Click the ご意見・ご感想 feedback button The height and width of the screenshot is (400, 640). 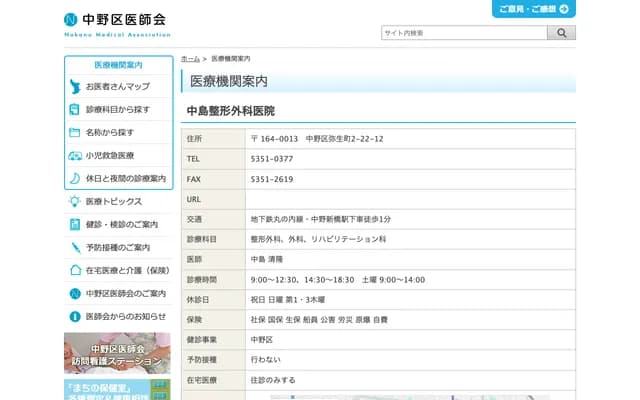(x=533, y=9)
